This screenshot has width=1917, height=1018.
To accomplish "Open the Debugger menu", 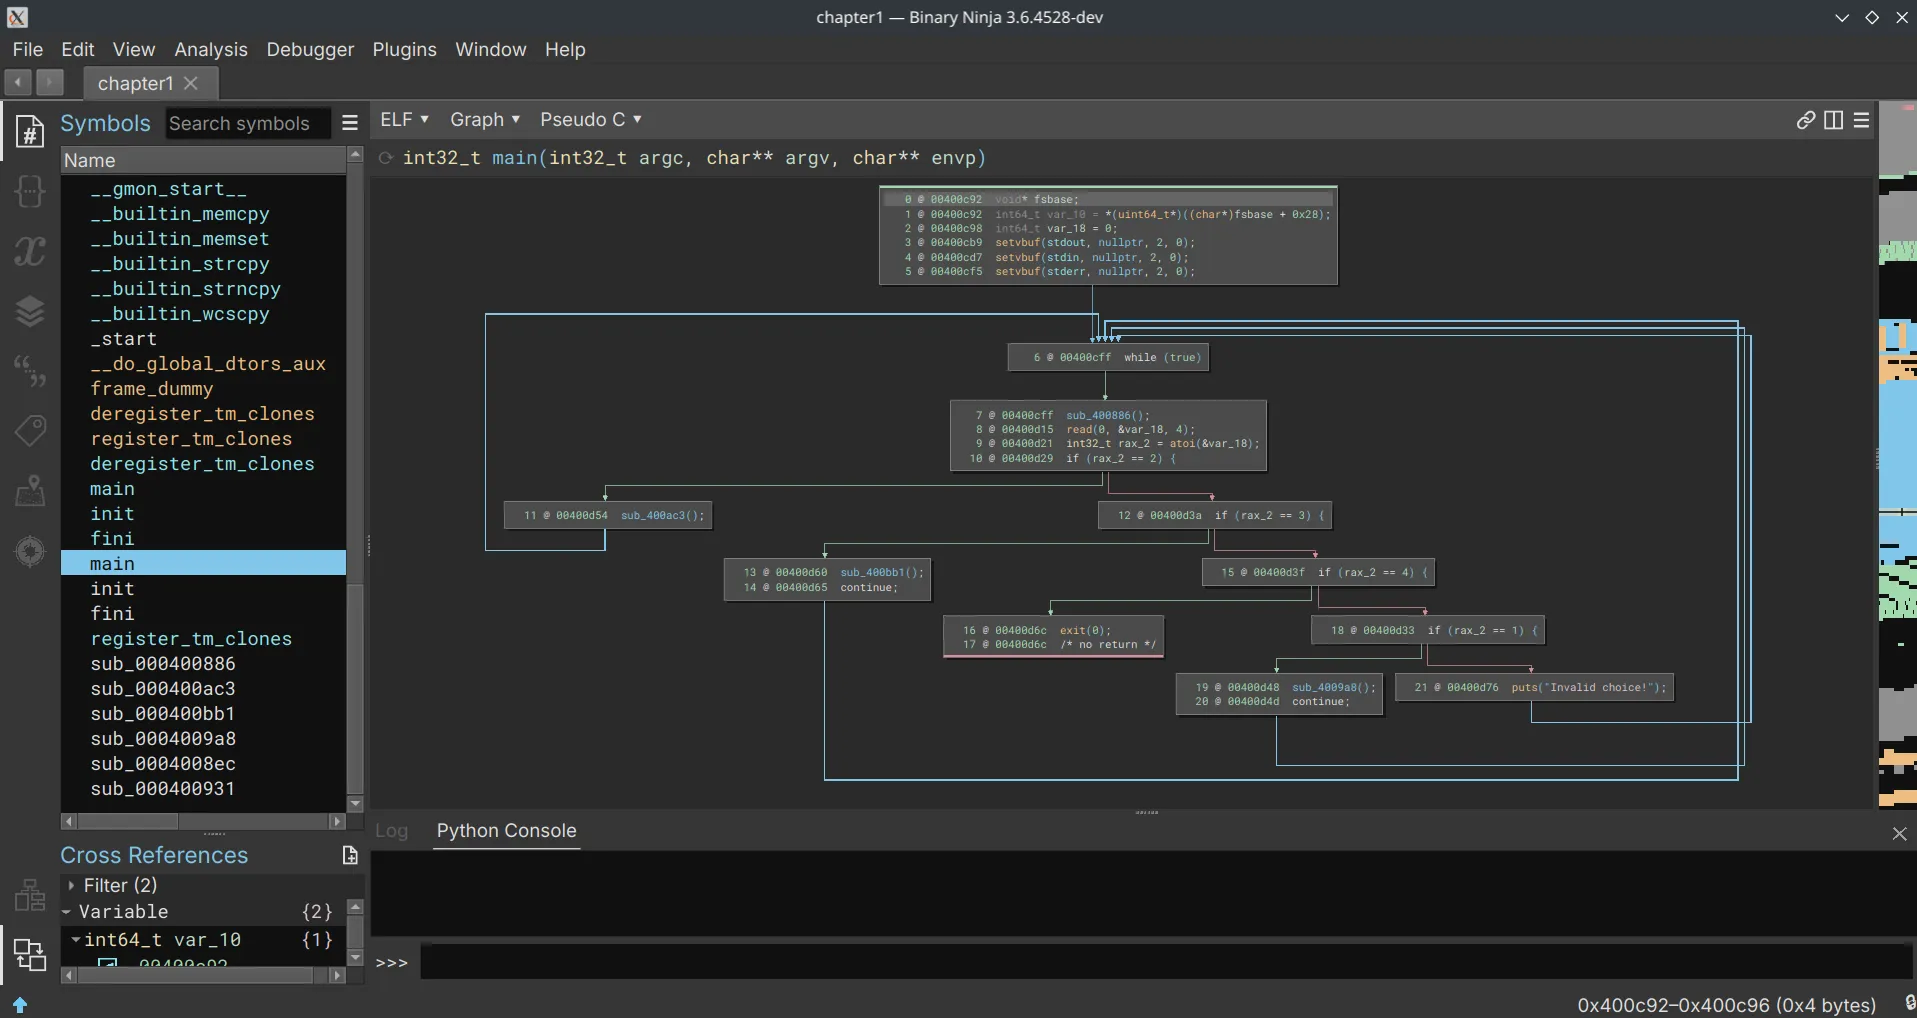I will tap(310, 49).
